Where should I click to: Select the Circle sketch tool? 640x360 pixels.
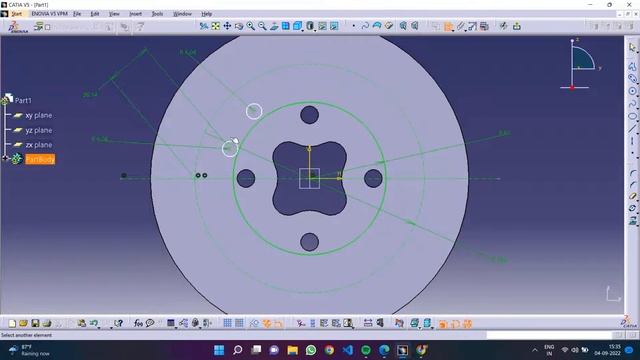(632, 91)
